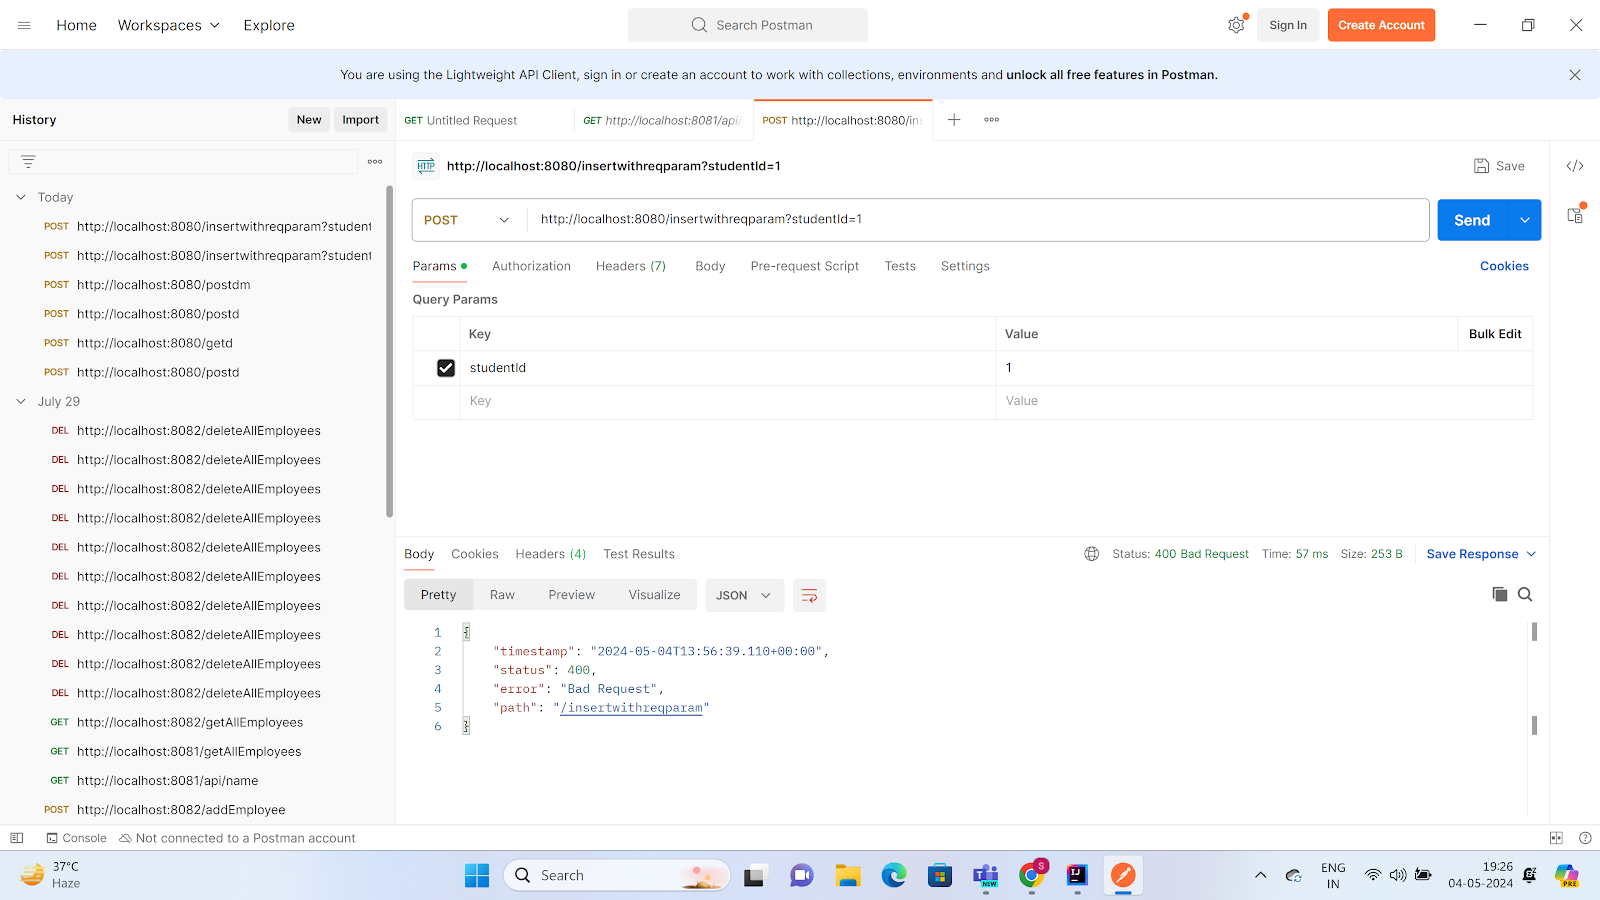
Task: Add a new request tab with plus icon
Action: point(954,120)
